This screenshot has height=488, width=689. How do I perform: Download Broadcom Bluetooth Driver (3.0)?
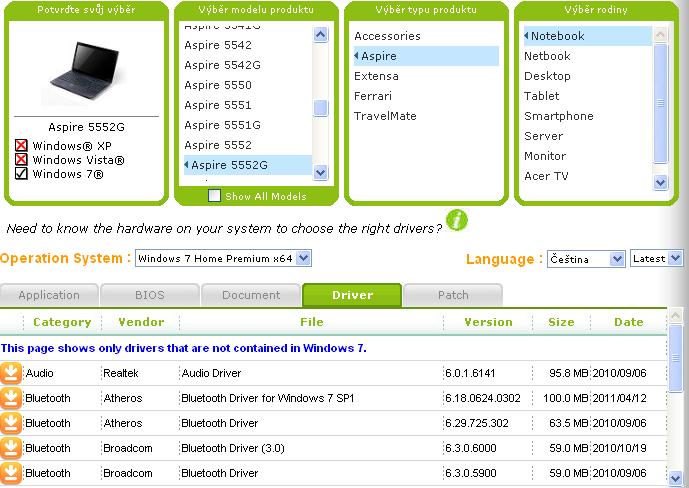[11, 448]
